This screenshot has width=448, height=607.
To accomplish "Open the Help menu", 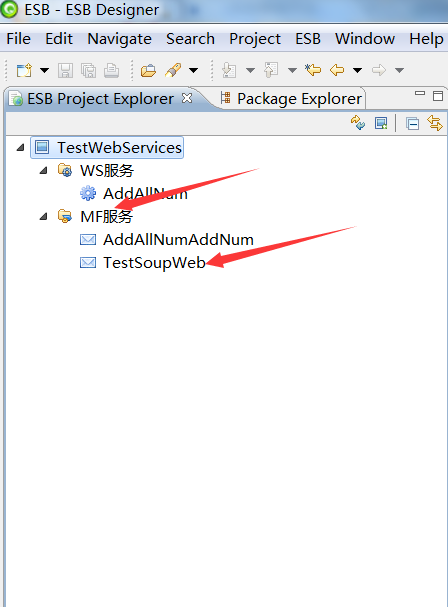I will [x=426, y=39].
